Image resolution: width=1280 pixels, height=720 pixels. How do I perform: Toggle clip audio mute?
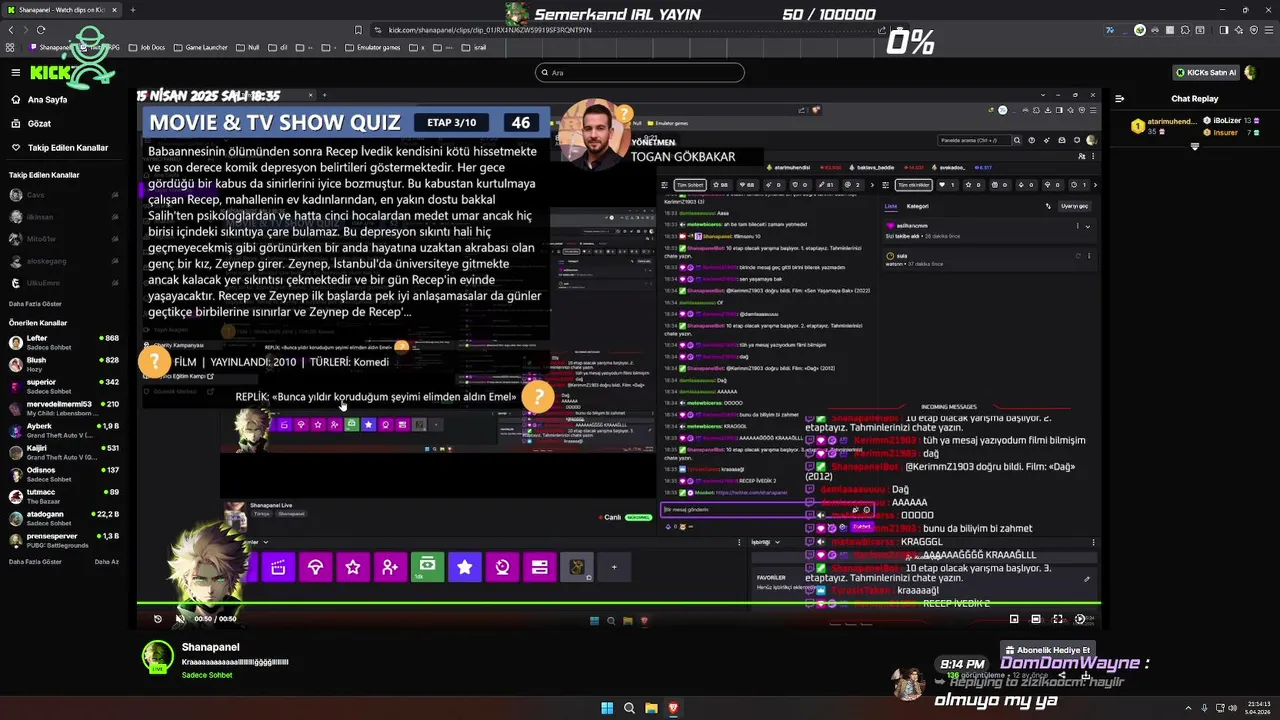[x=180, y=619]
